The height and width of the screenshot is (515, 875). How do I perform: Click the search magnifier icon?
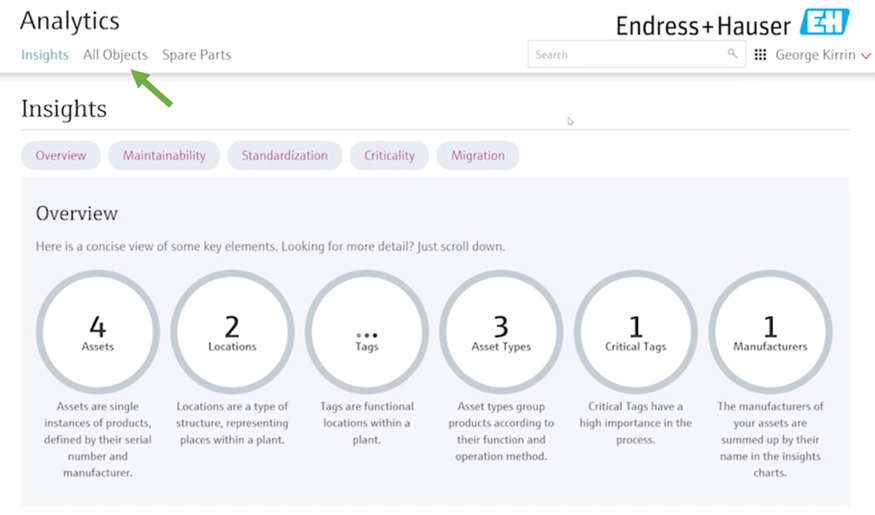click(733, 55)
